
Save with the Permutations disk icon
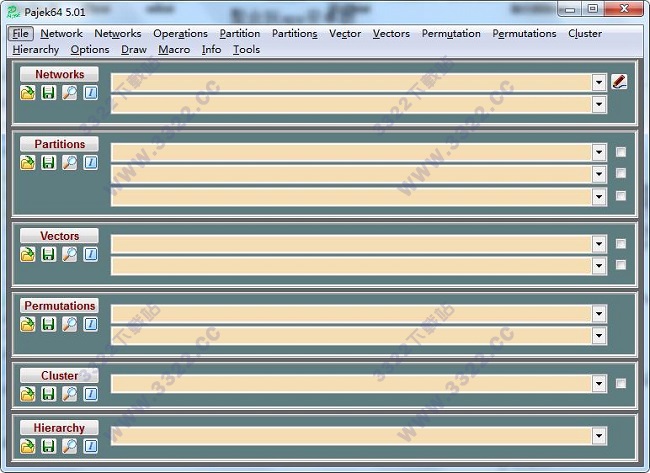coord(49,324)
